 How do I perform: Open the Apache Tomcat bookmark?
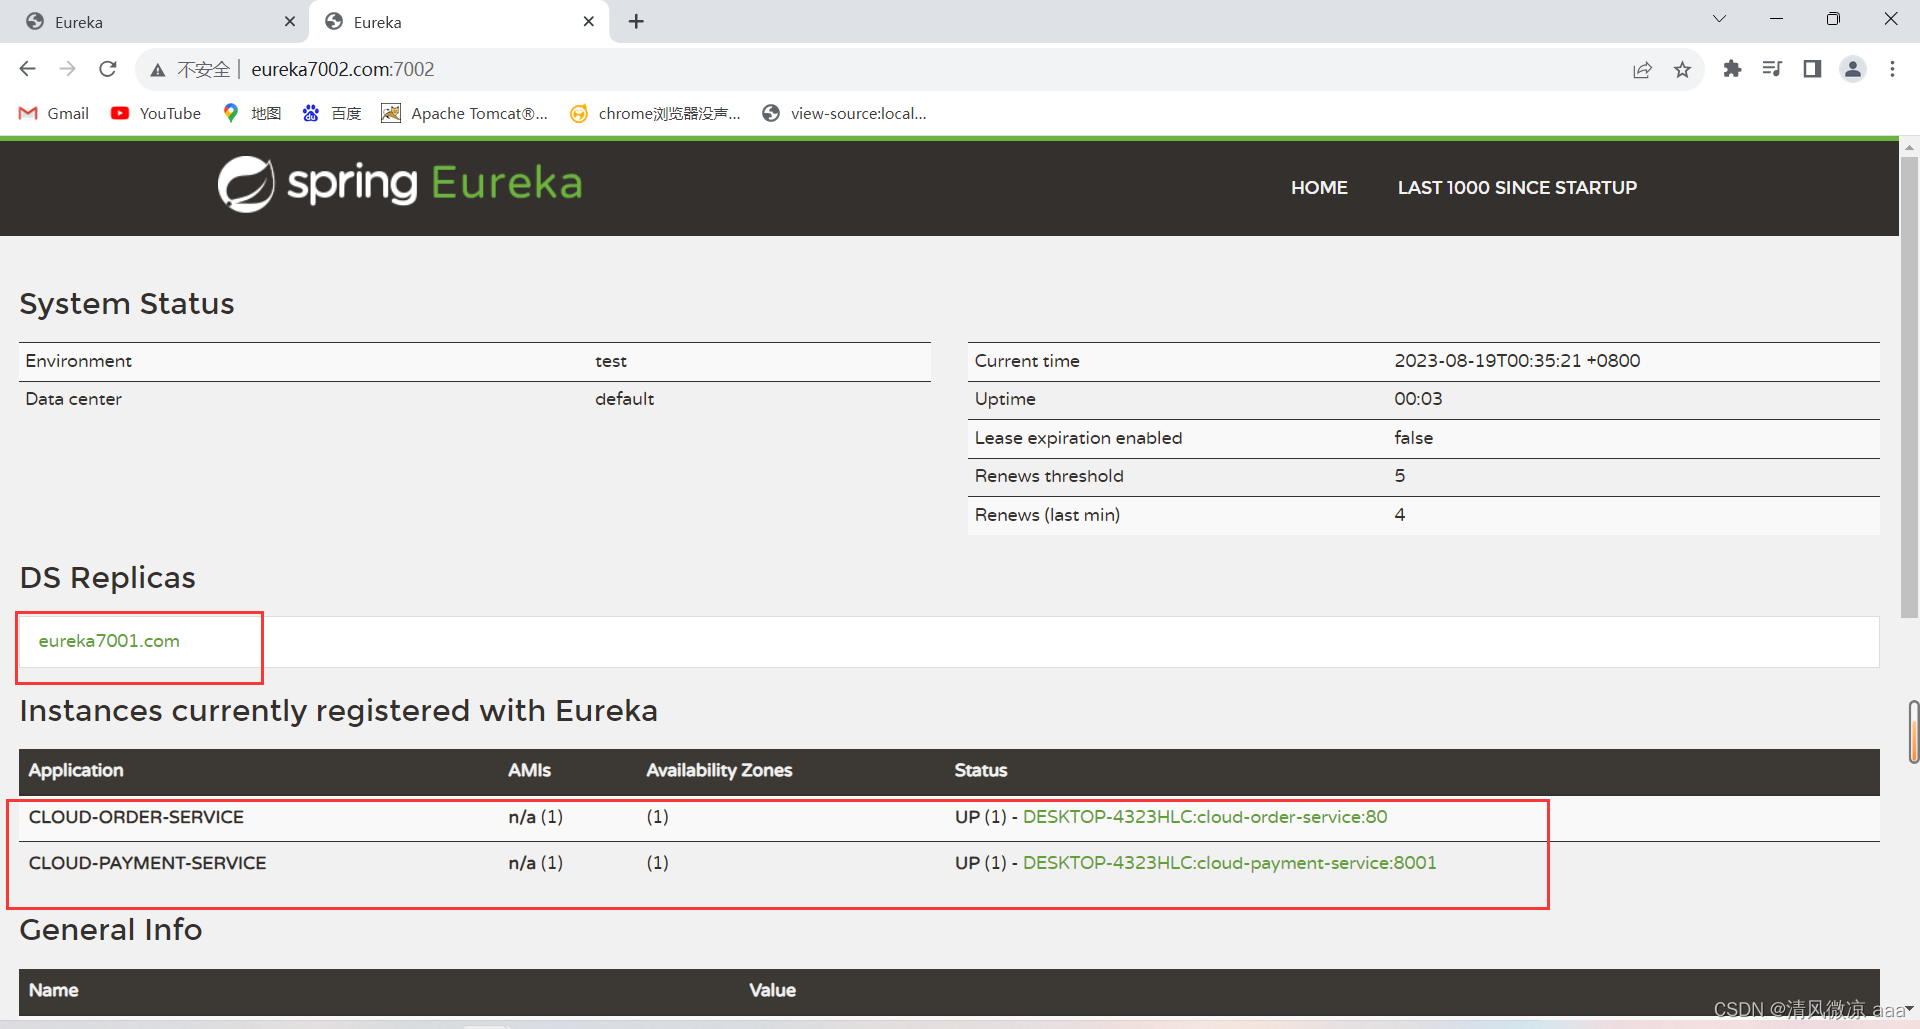point(464,113)
